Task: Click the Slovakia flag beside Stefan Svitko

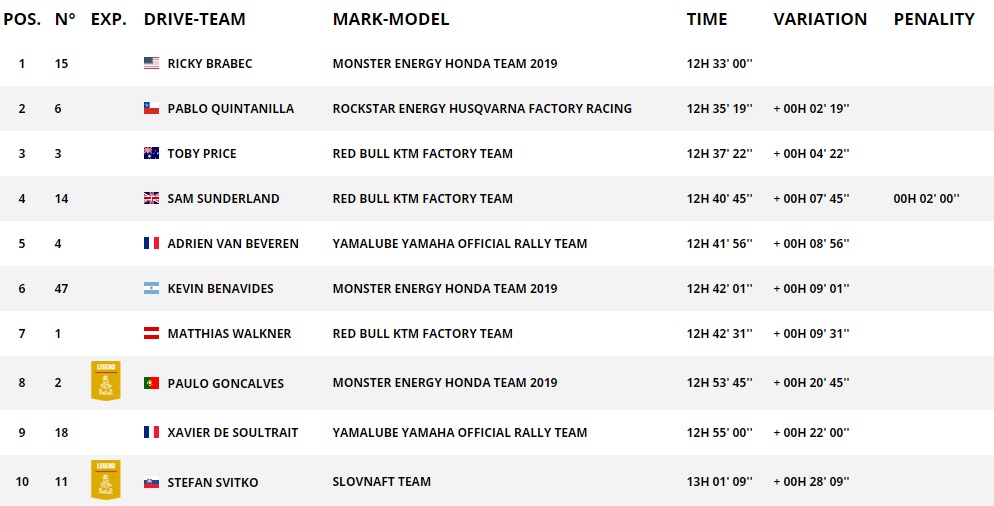Action: (151, 483)
